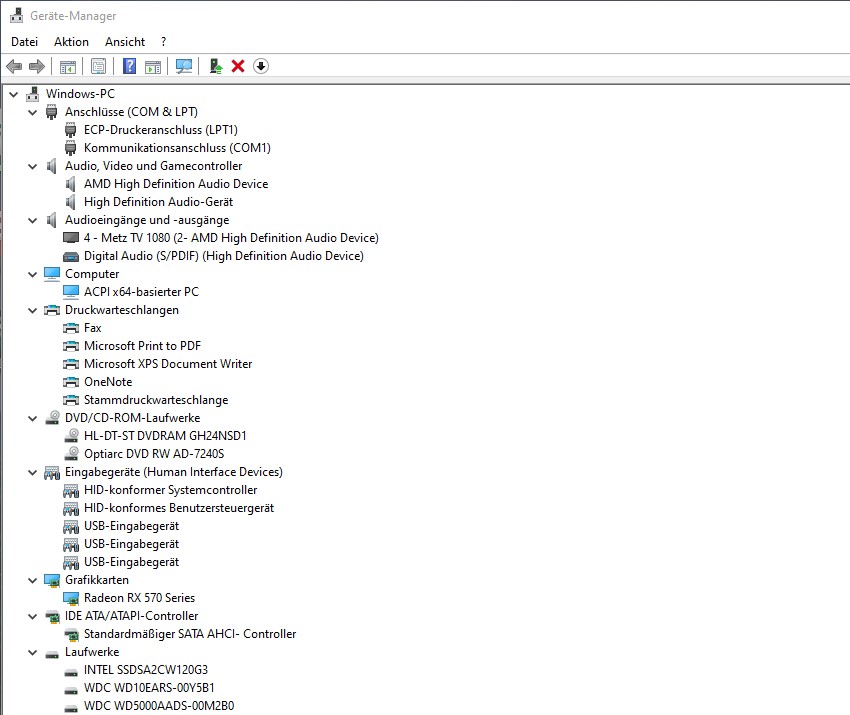850x715 pixels.
Task: Click the icon beside Radeon RX 570 Series
Action: click(x=71, y=598)
